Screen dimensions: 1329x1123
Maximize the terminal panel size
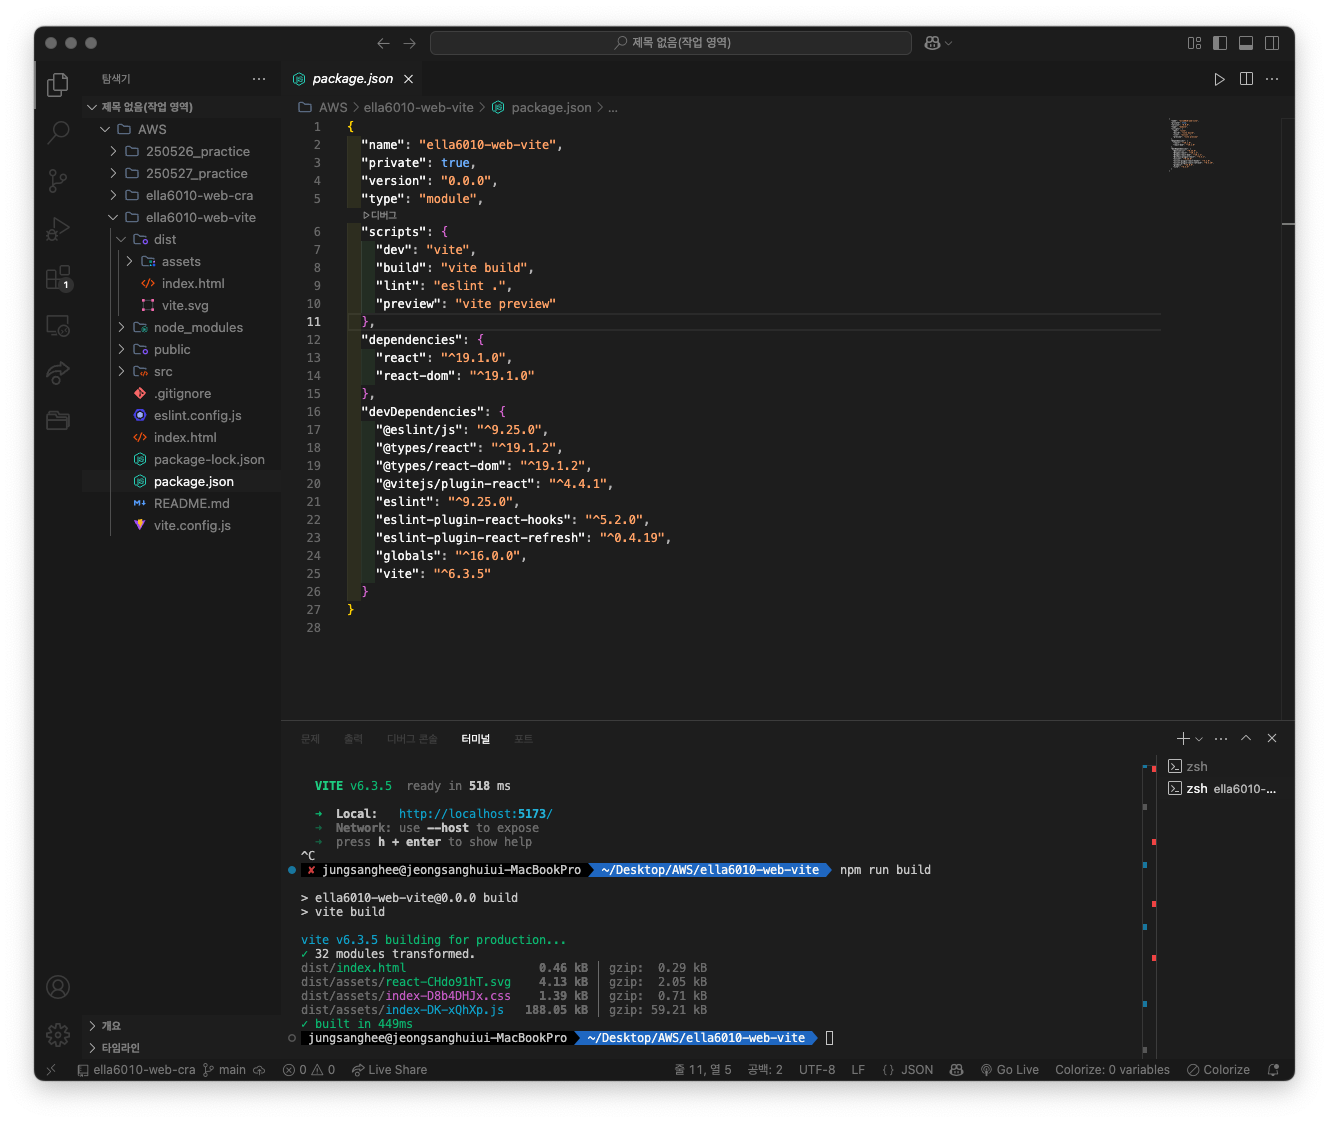1246,738
